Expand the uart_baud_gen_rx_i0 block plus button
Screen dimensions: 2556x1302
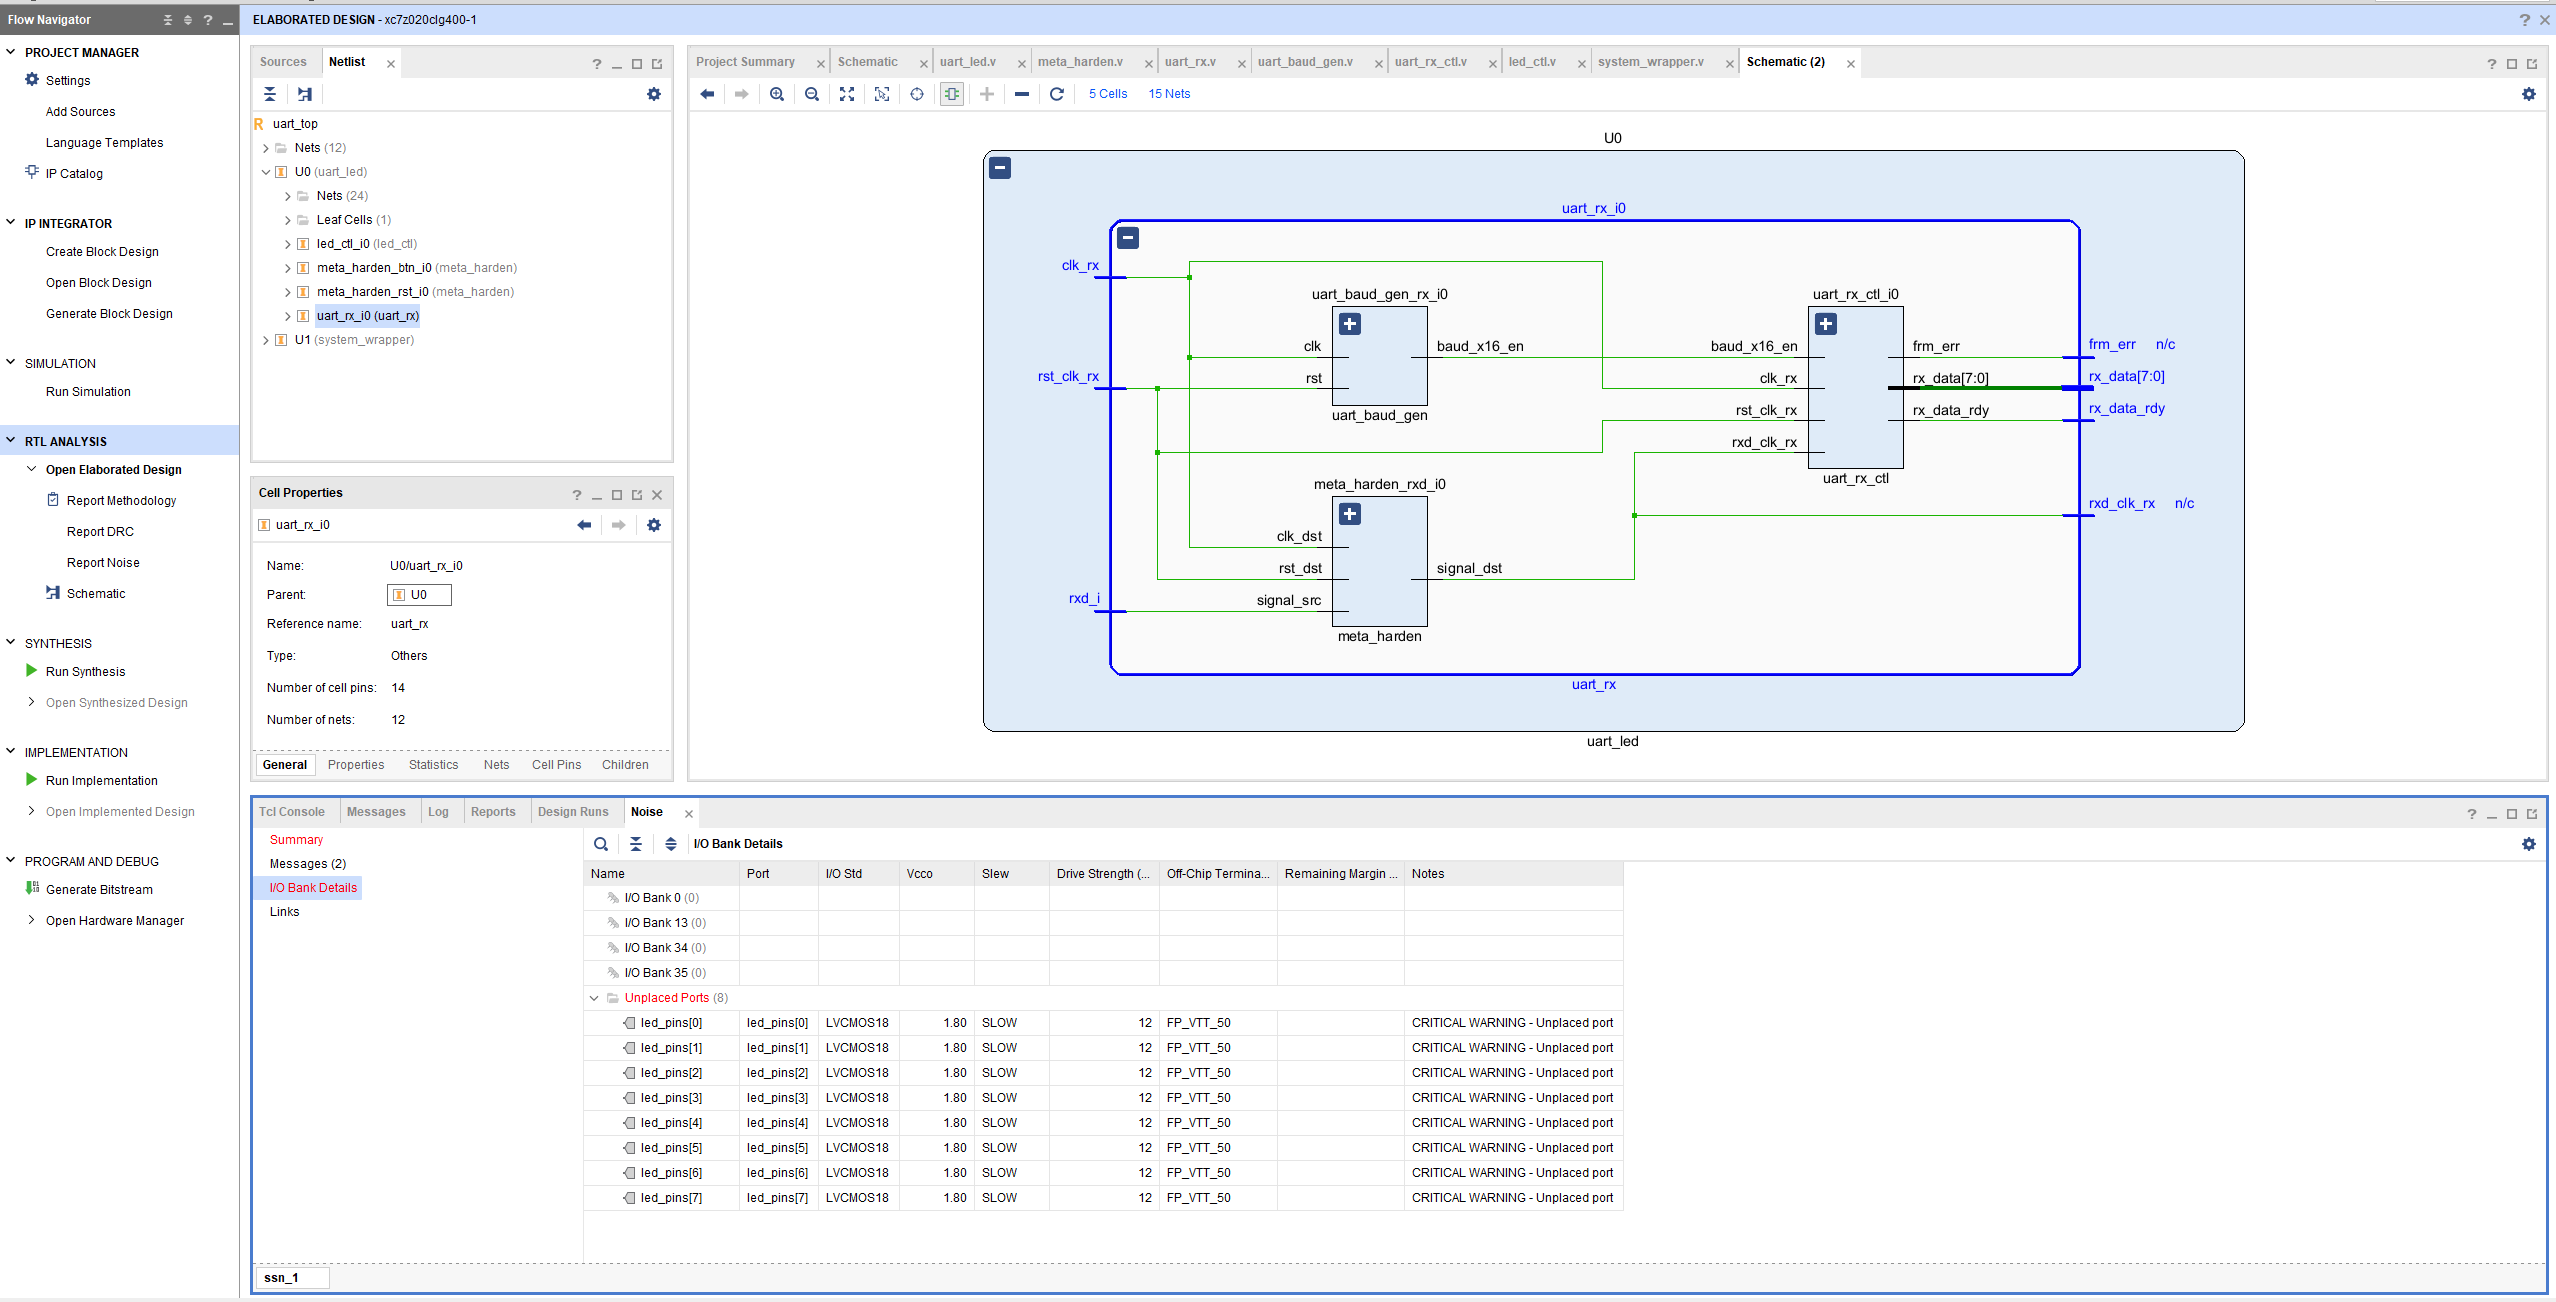coord(1349,324)
